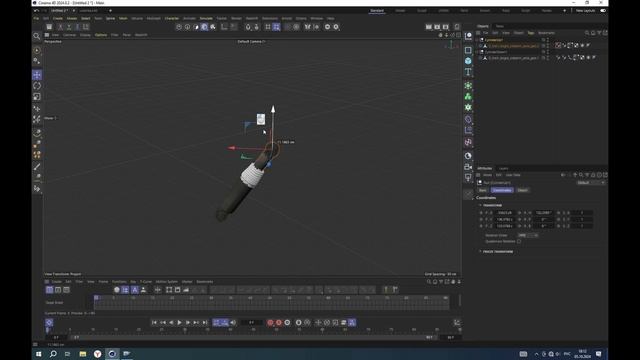Switch to the Object attribute tab

(x=522, y=190)
